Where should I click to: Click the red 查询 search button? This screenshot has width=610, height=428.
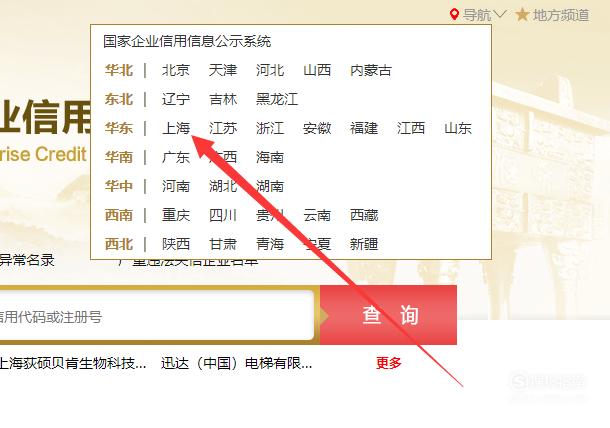(x=388, y=315)
